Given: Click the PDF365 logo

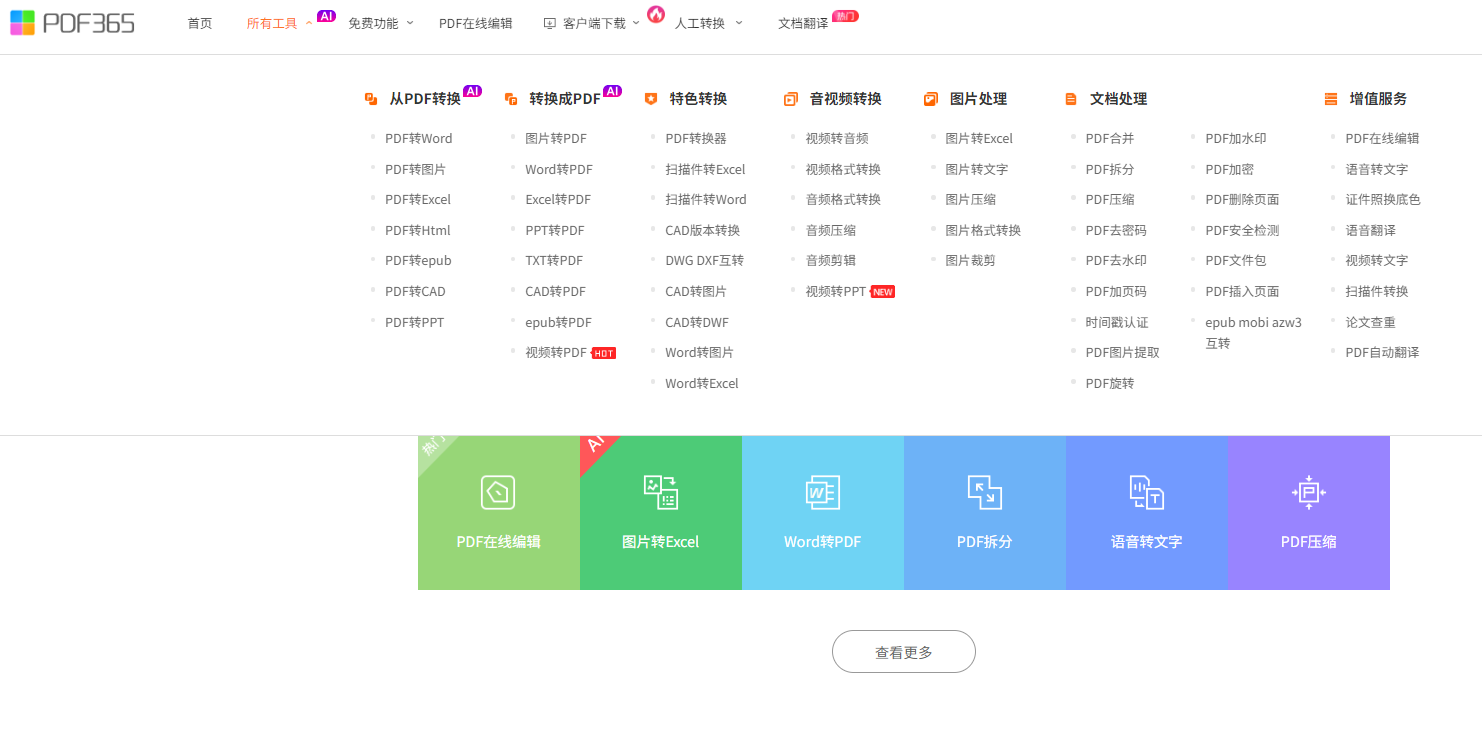Looking at the screenshot, I should [72, 23].
